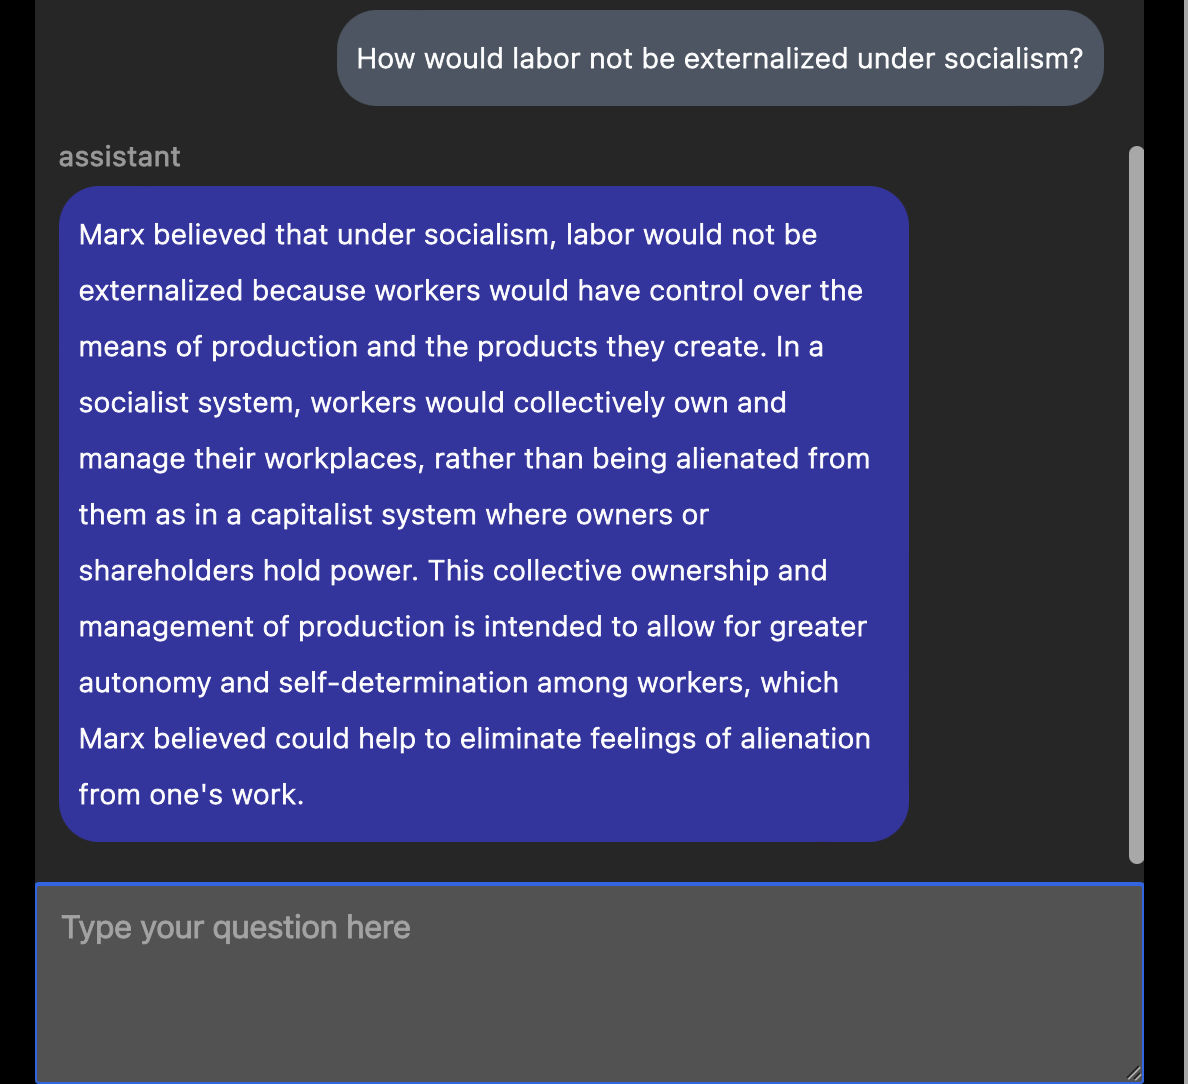Viewport: 1188px width, 1084px height.
Task: Click inside the message compose area
Action: click(590, 990)
